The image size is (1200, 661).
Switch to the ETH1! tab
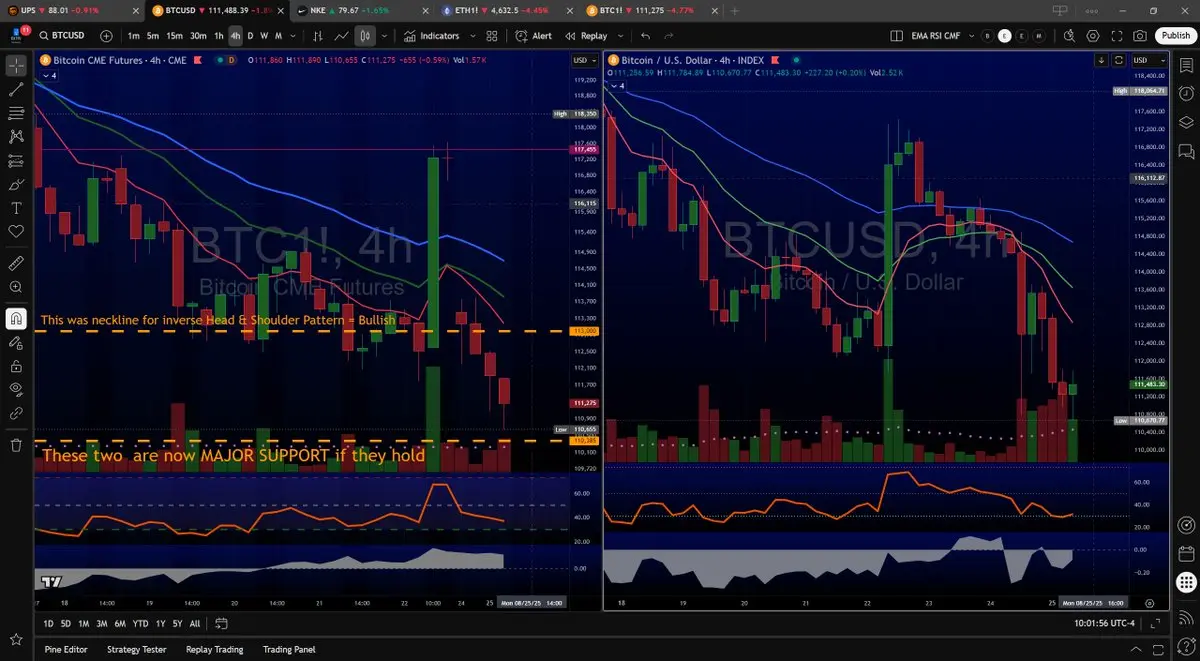point(507,10)
